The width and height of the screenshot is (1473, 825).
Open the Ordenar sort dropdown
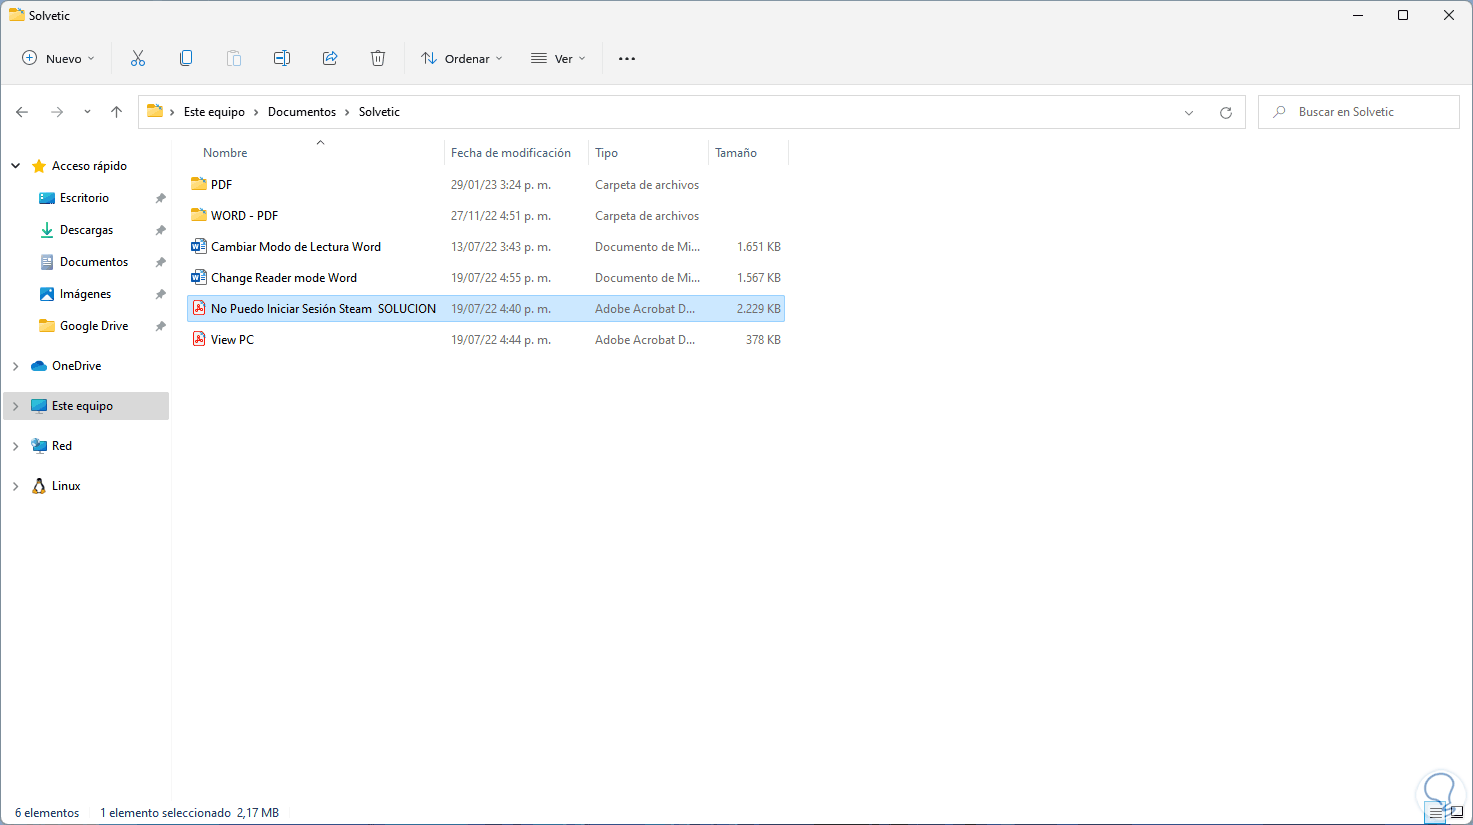(462, 58)
